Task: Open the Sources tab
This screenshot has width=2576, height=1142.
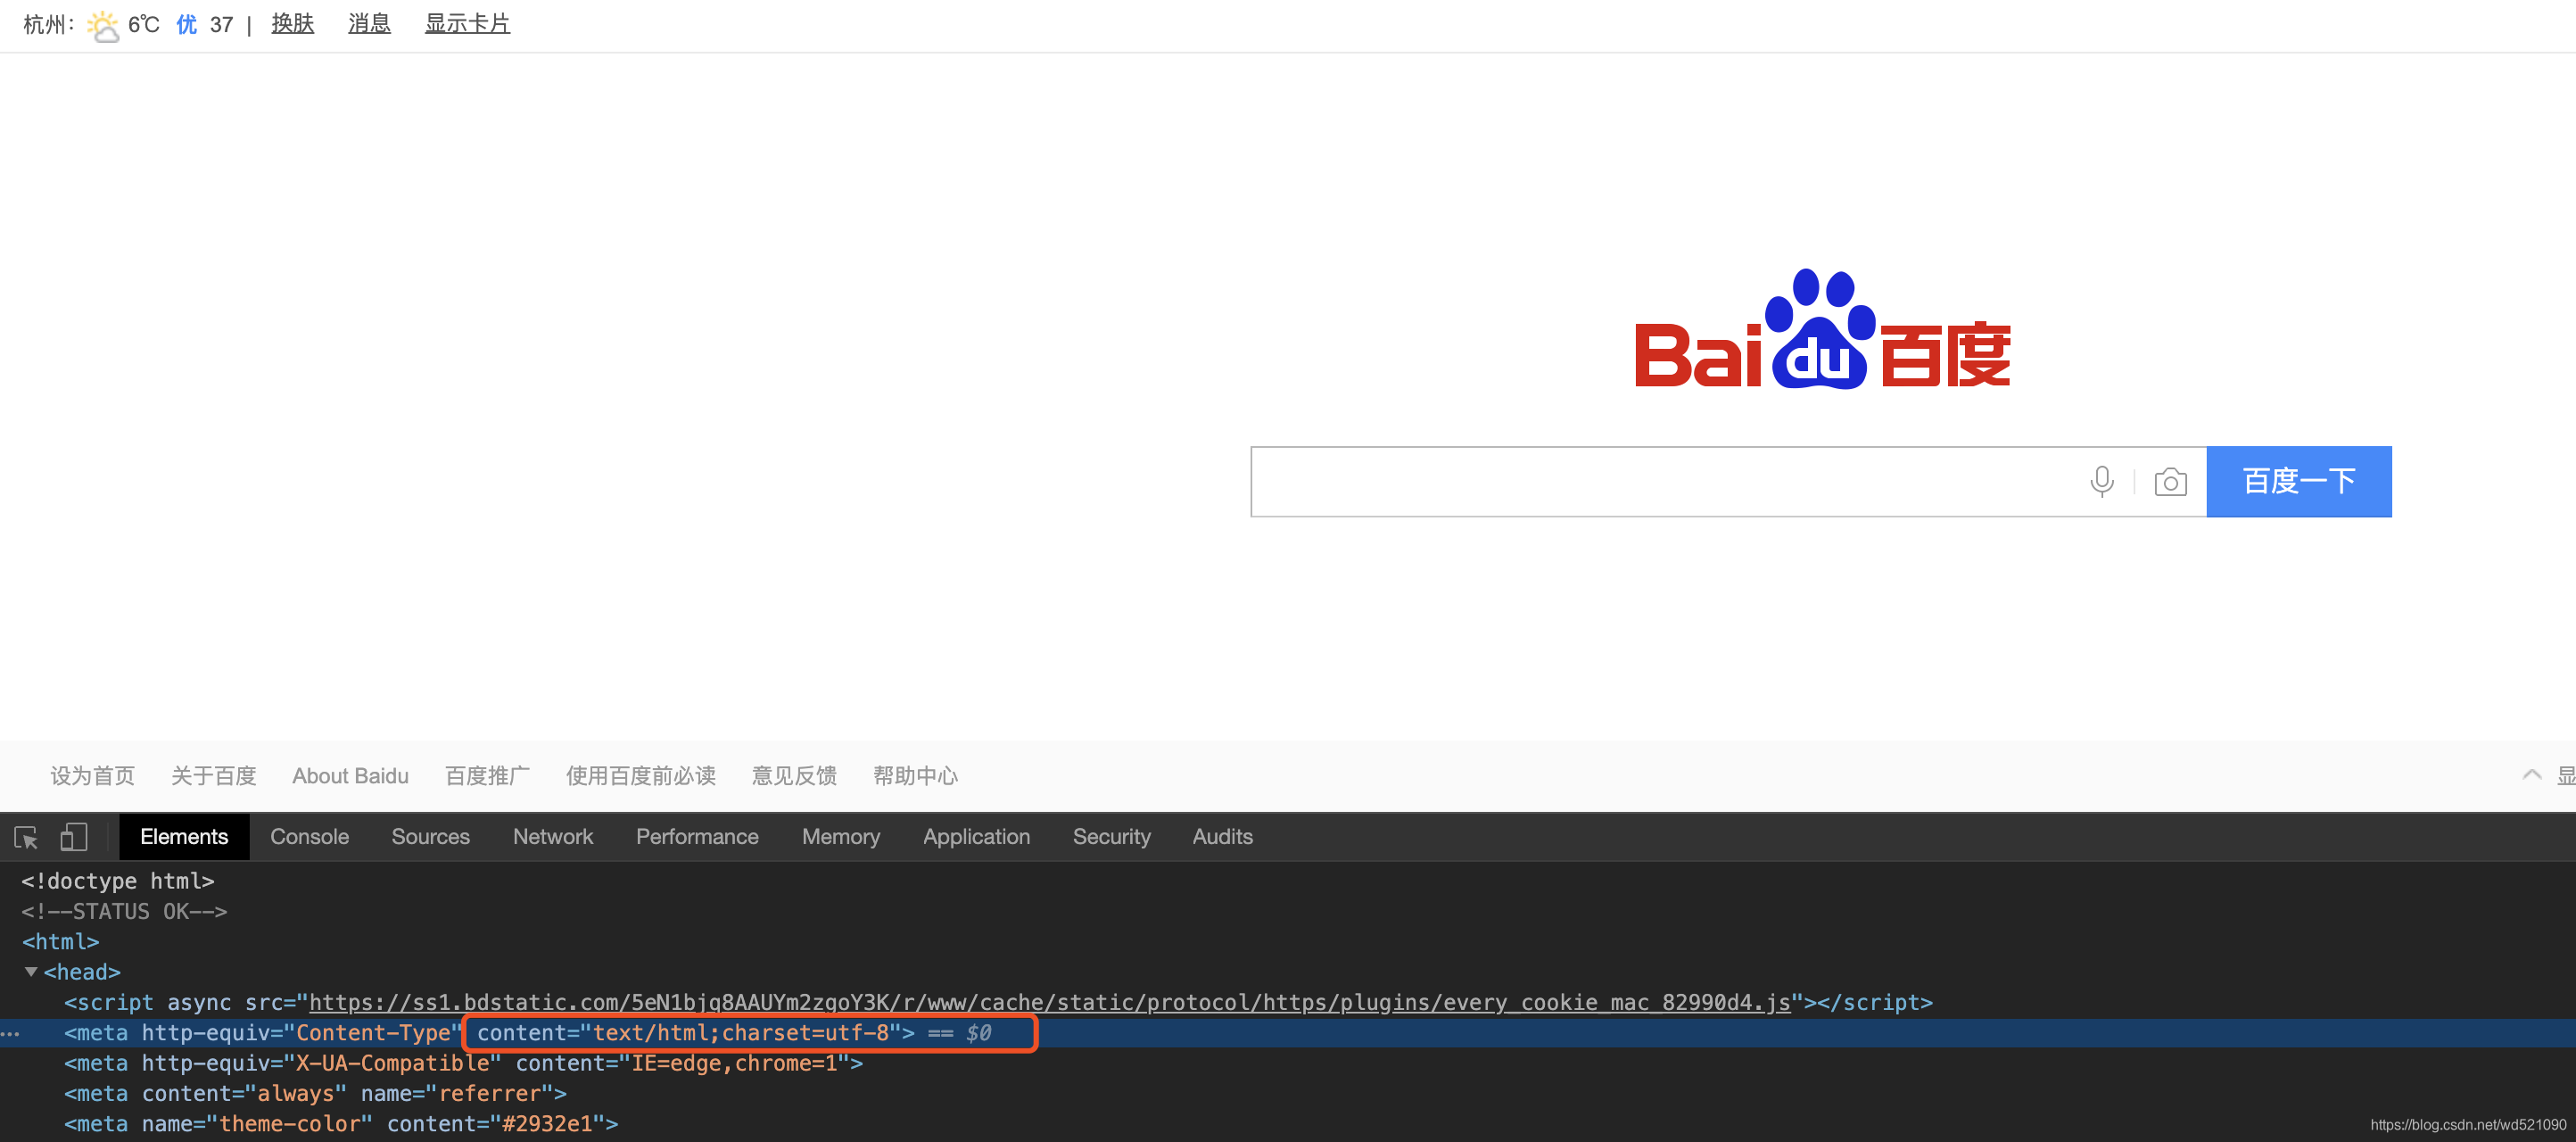Action: (430, 837)
